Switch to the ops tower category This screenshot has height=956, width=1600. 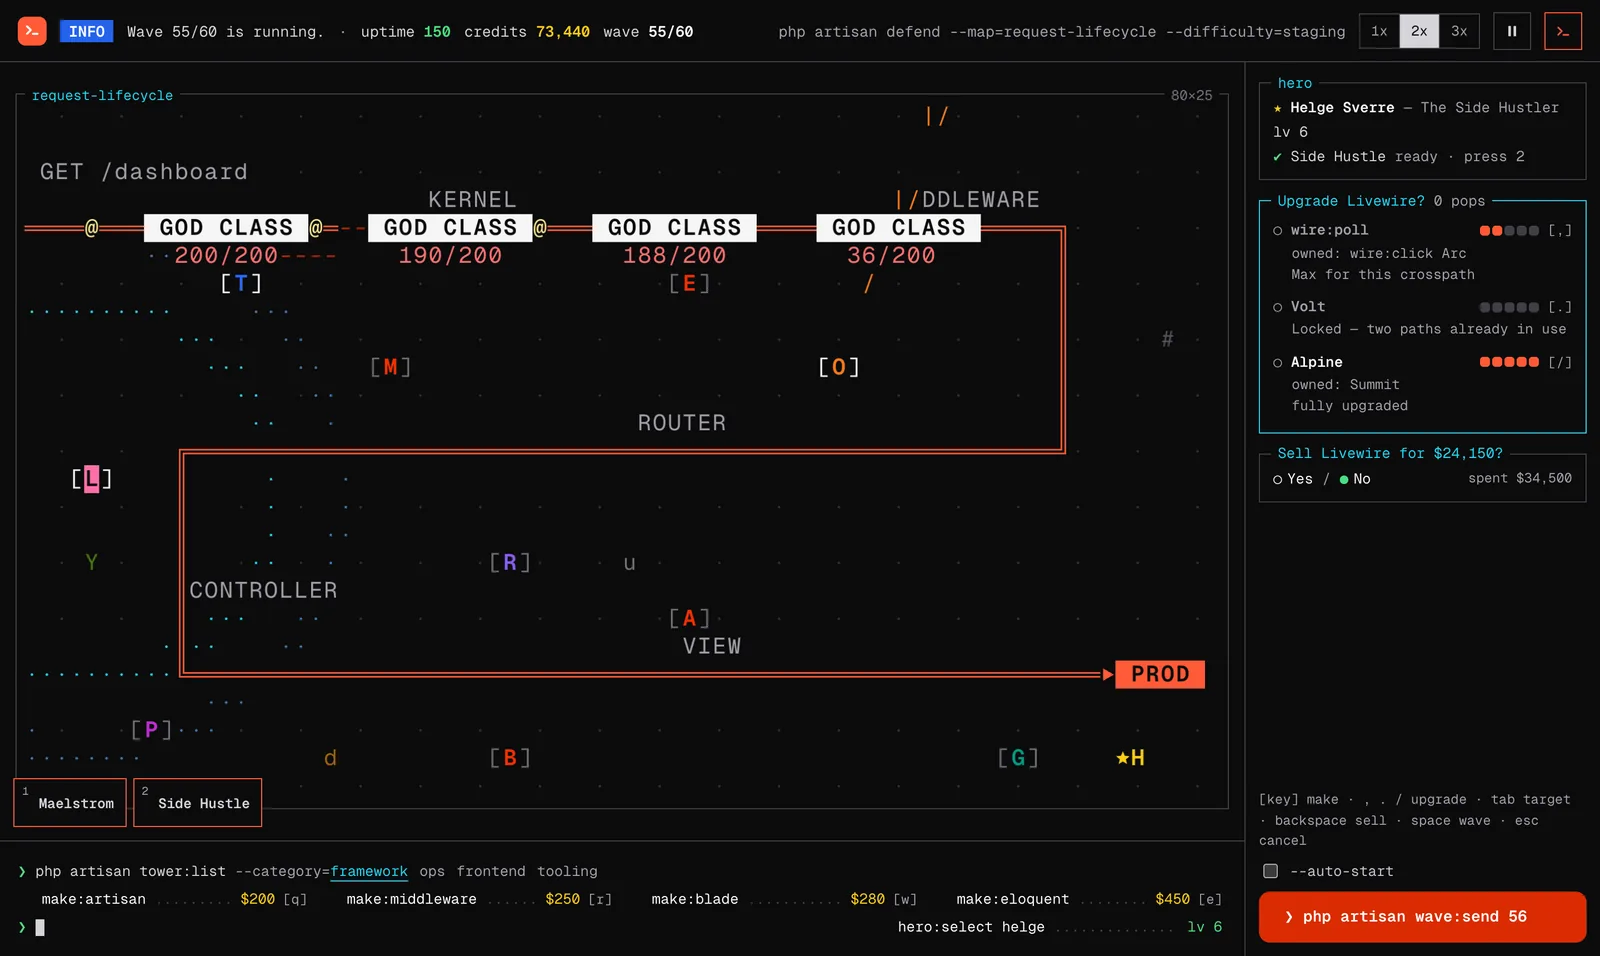pos(432,872)
